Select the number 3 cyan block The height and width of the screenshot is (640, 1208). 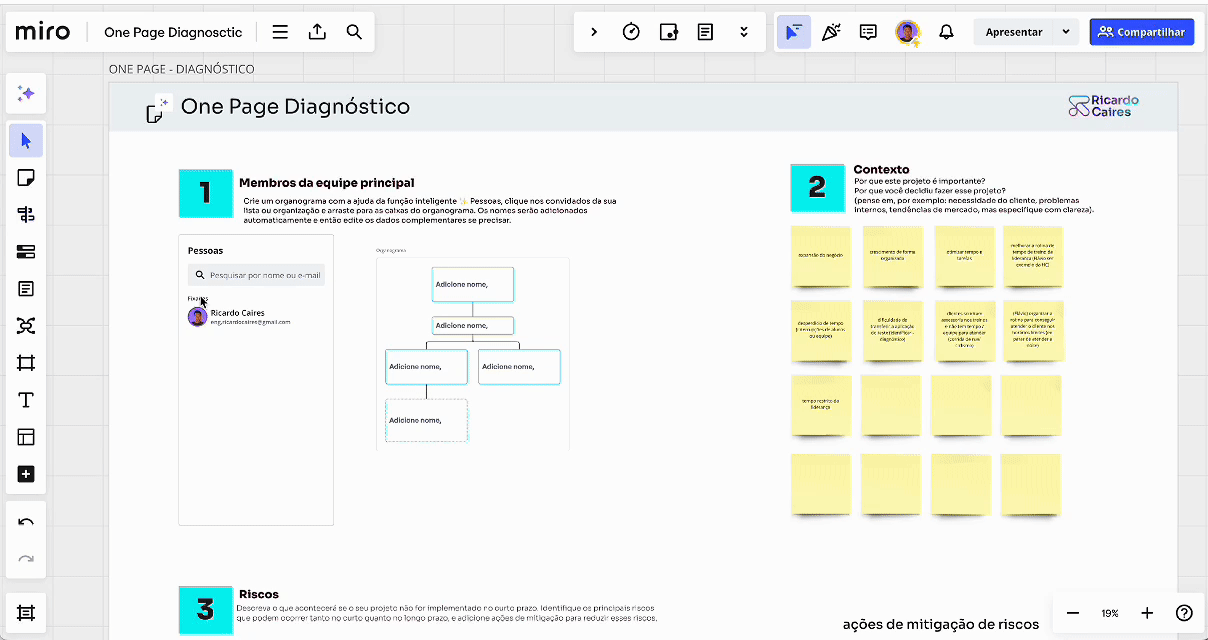[x=206, y=610]
